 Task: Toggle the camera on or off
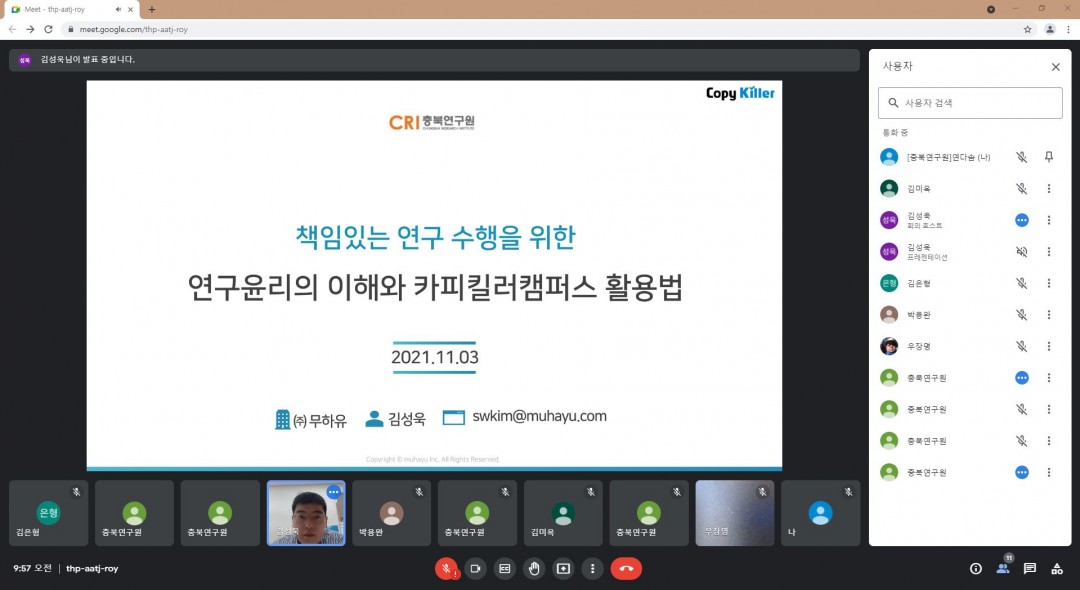(475, 568)
